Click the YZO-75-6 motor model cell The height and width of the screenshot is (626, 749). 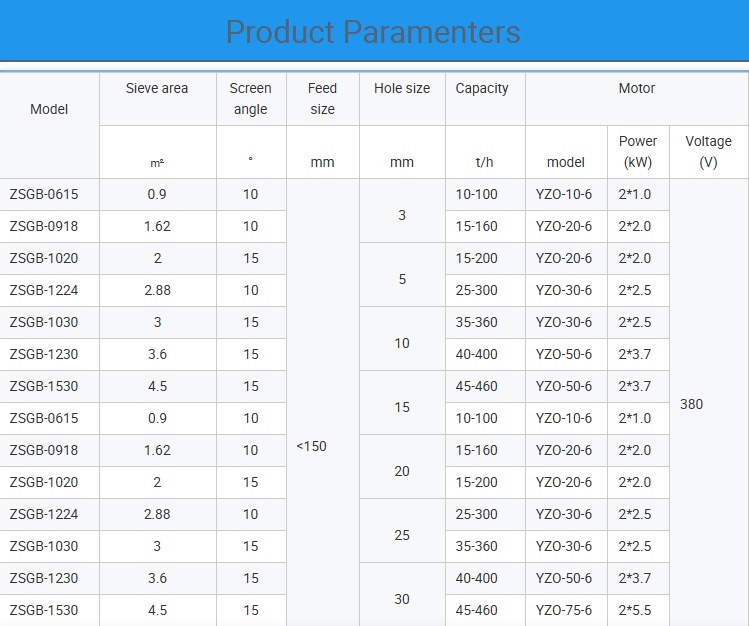click(x=564, y=610)
